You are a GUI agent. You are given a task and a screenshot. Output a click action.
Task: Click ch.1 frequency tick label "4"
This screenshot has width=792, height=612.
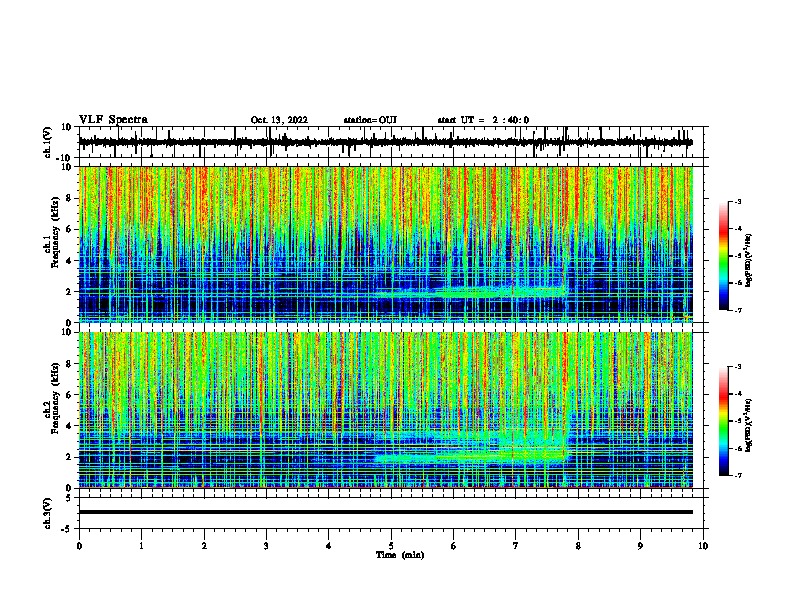point(69,261)
